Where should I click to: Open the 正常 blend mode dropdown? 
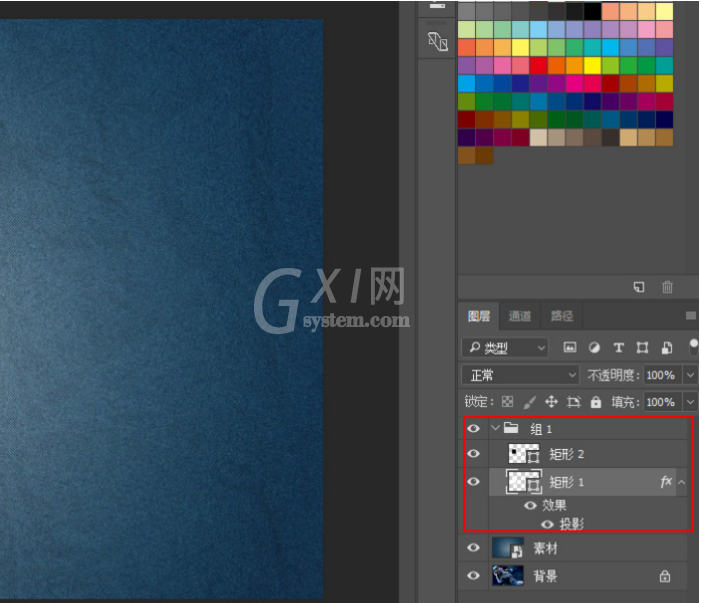coord(520,375)
